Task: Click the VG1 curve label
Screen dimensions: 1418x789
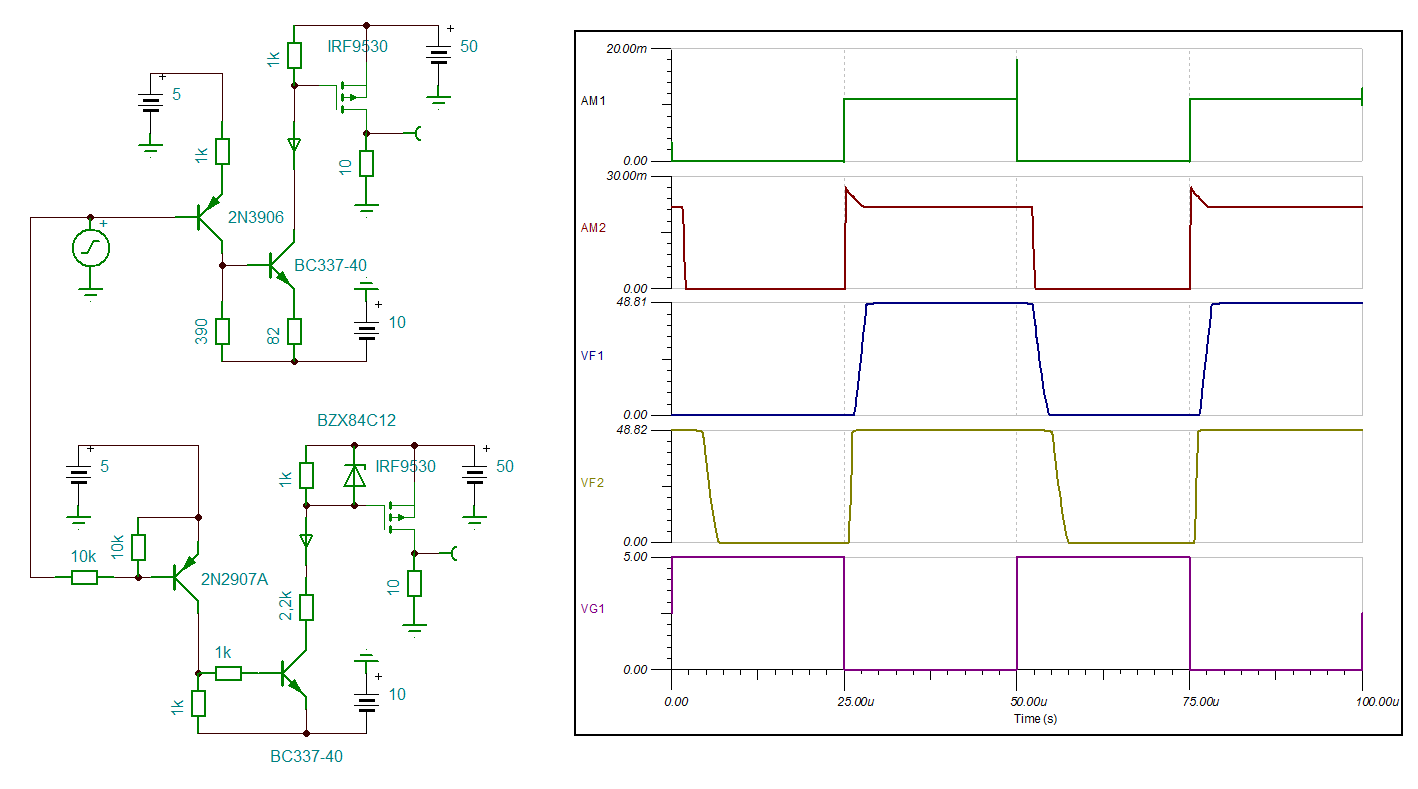Action: tap(591, 608)
